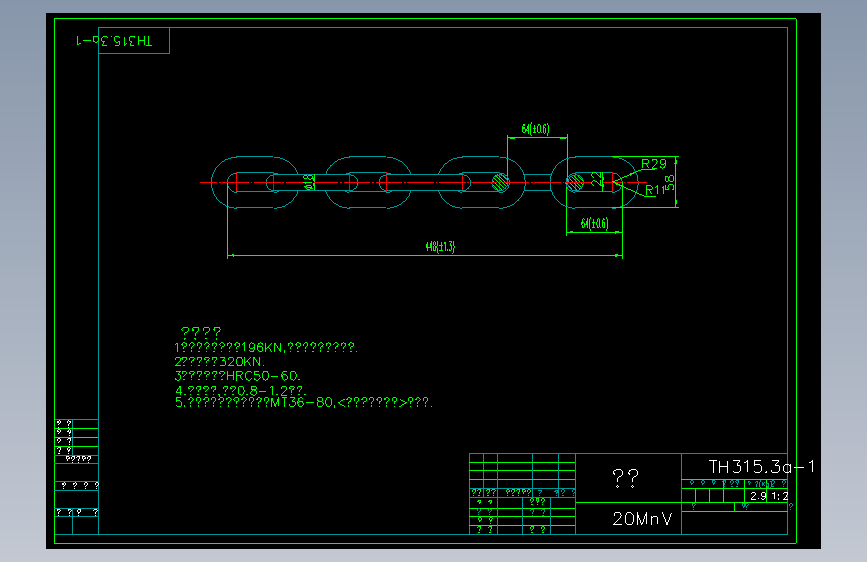Click the 448(±1.3) overall length dimension
The image size is (867, 562).
(x=440, y=246)
